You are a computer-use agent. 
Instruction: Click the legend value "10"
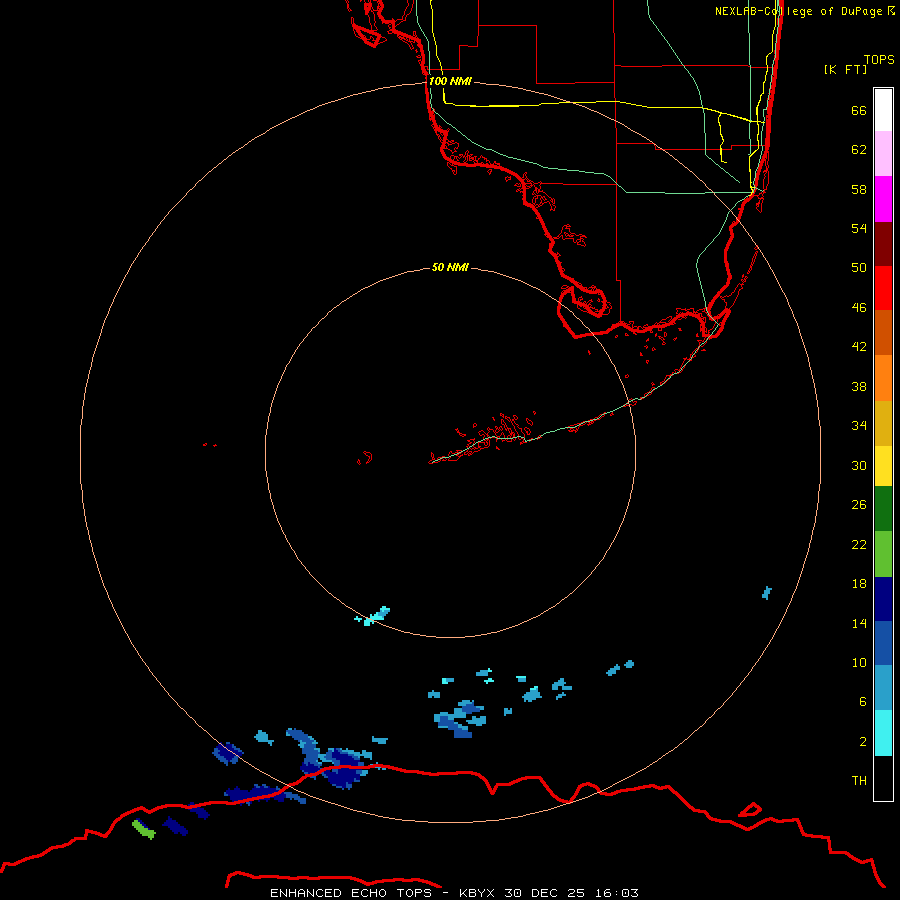click(859, 663)
